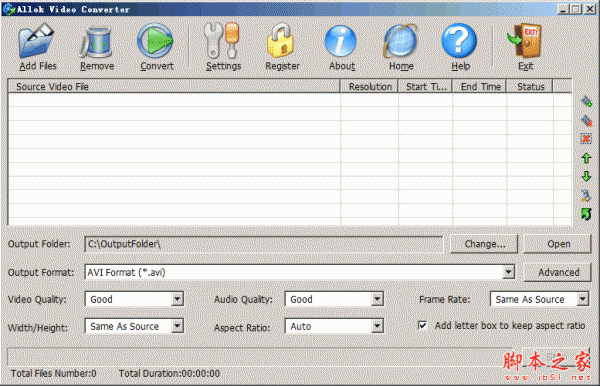This screenshot has width=600, height=386.
Task: Click the Source Video File column header
Action: (174, 86)
